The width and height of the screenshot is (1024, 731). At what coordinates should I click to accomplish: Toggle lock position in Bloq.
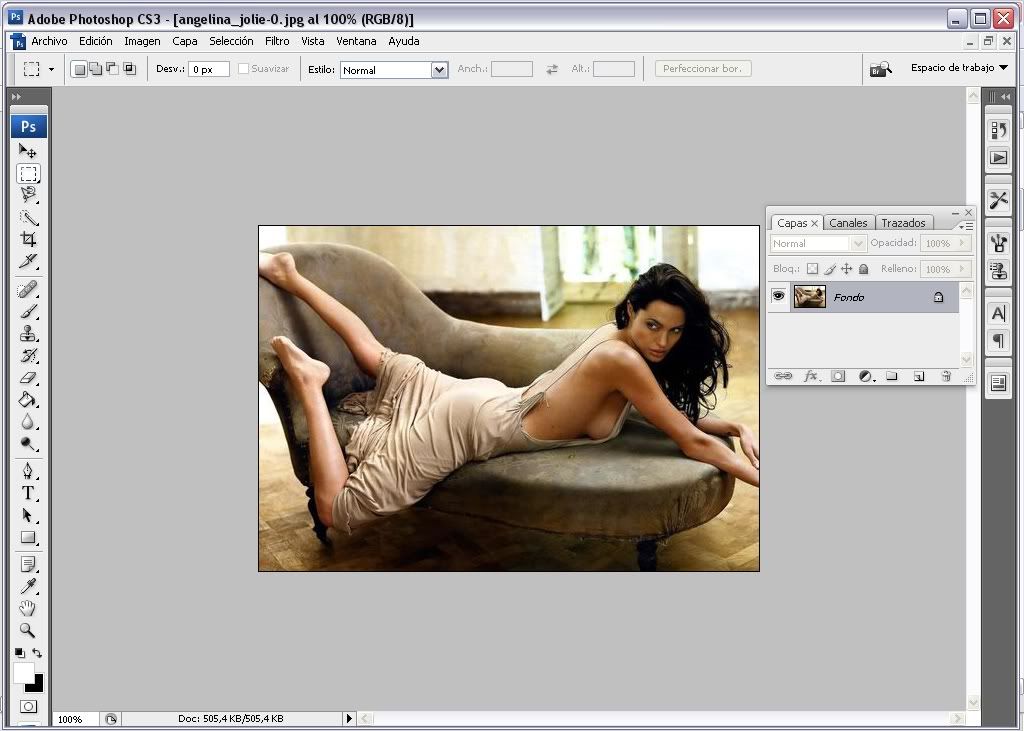(846, 268)
